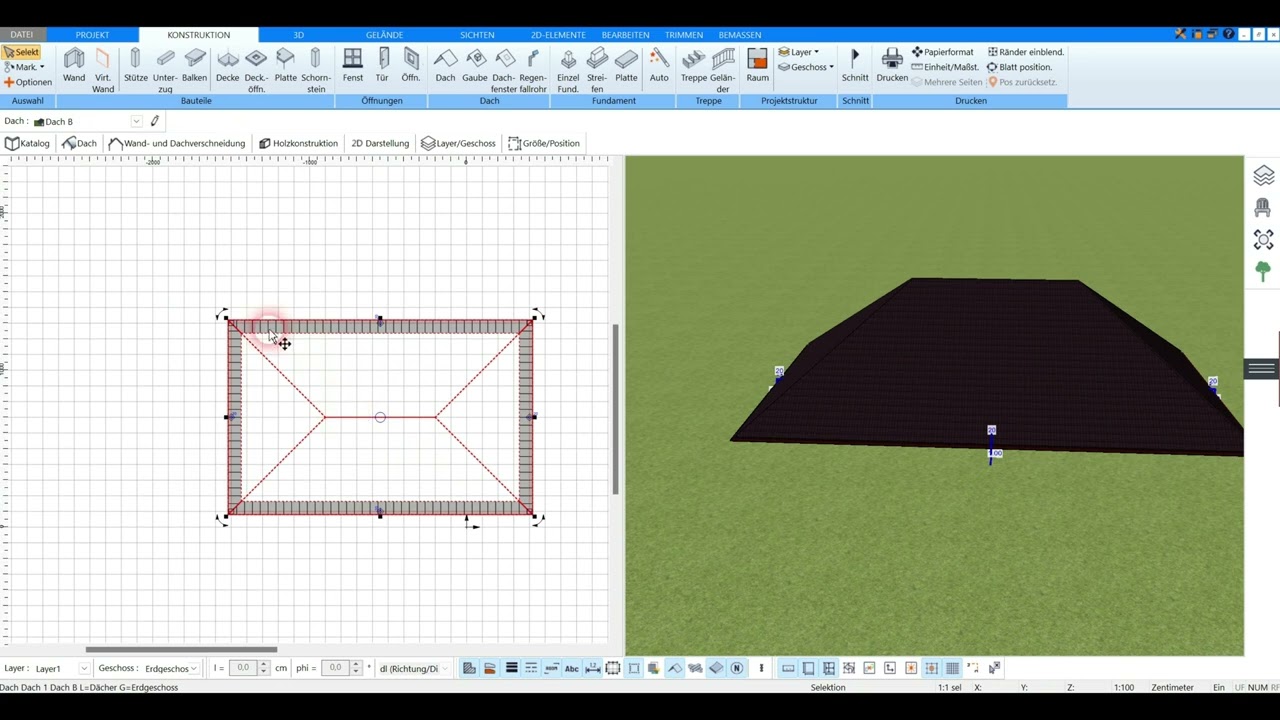Select the Regenfallrohr tool
The image size is (1280, 720).
tap(533, 70)
